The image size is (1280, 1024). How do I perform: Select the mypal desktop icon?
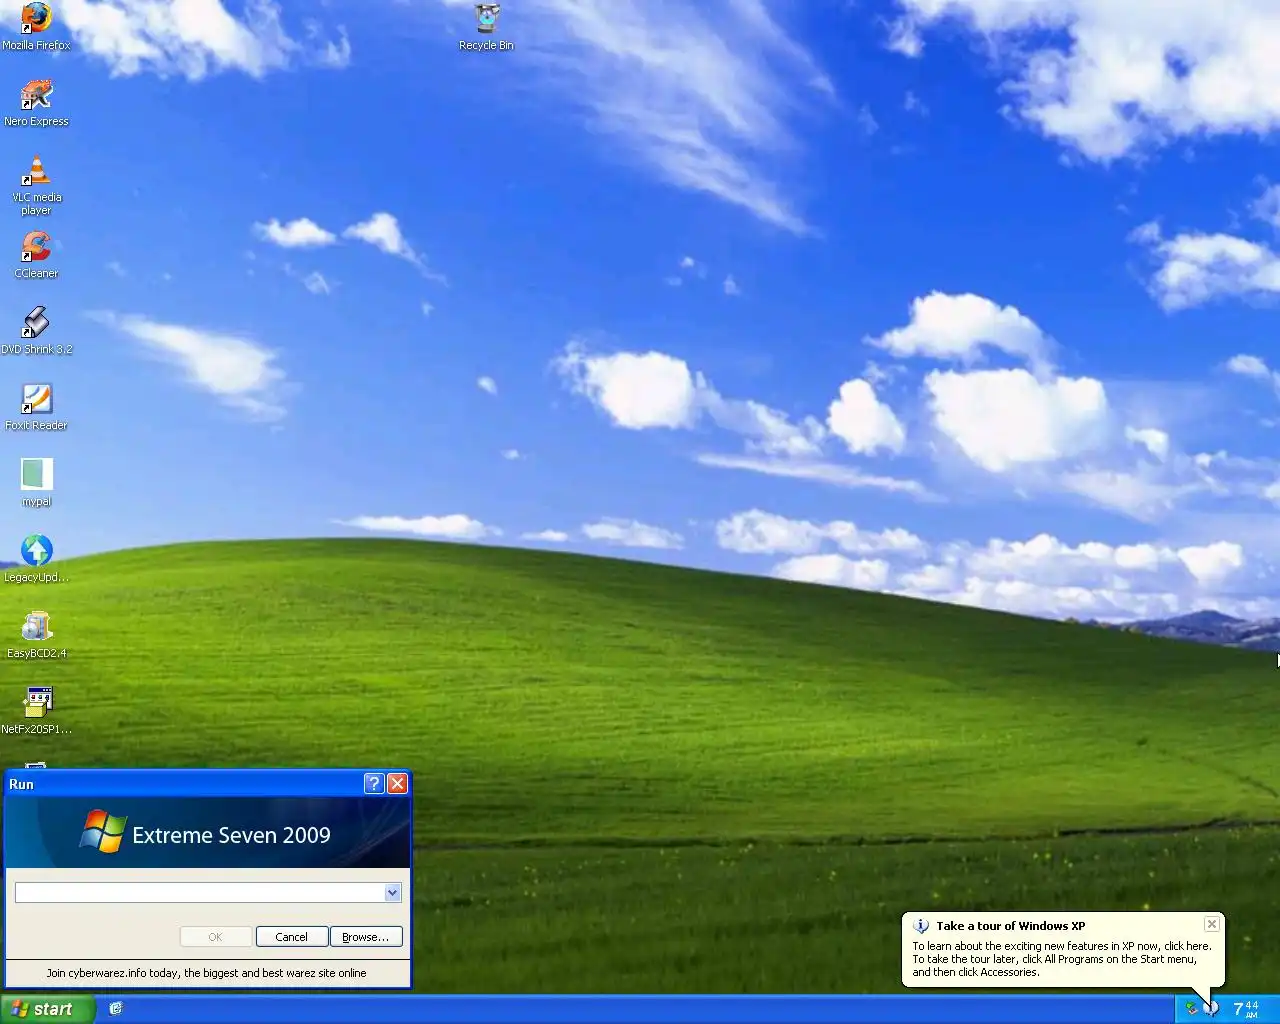click(36, 483)
